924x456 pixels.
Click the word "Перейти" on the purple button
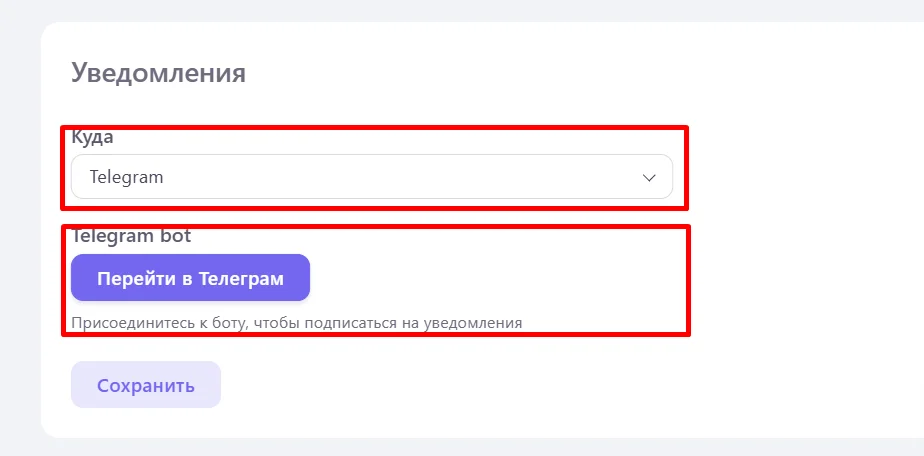[x=137, y=278]
